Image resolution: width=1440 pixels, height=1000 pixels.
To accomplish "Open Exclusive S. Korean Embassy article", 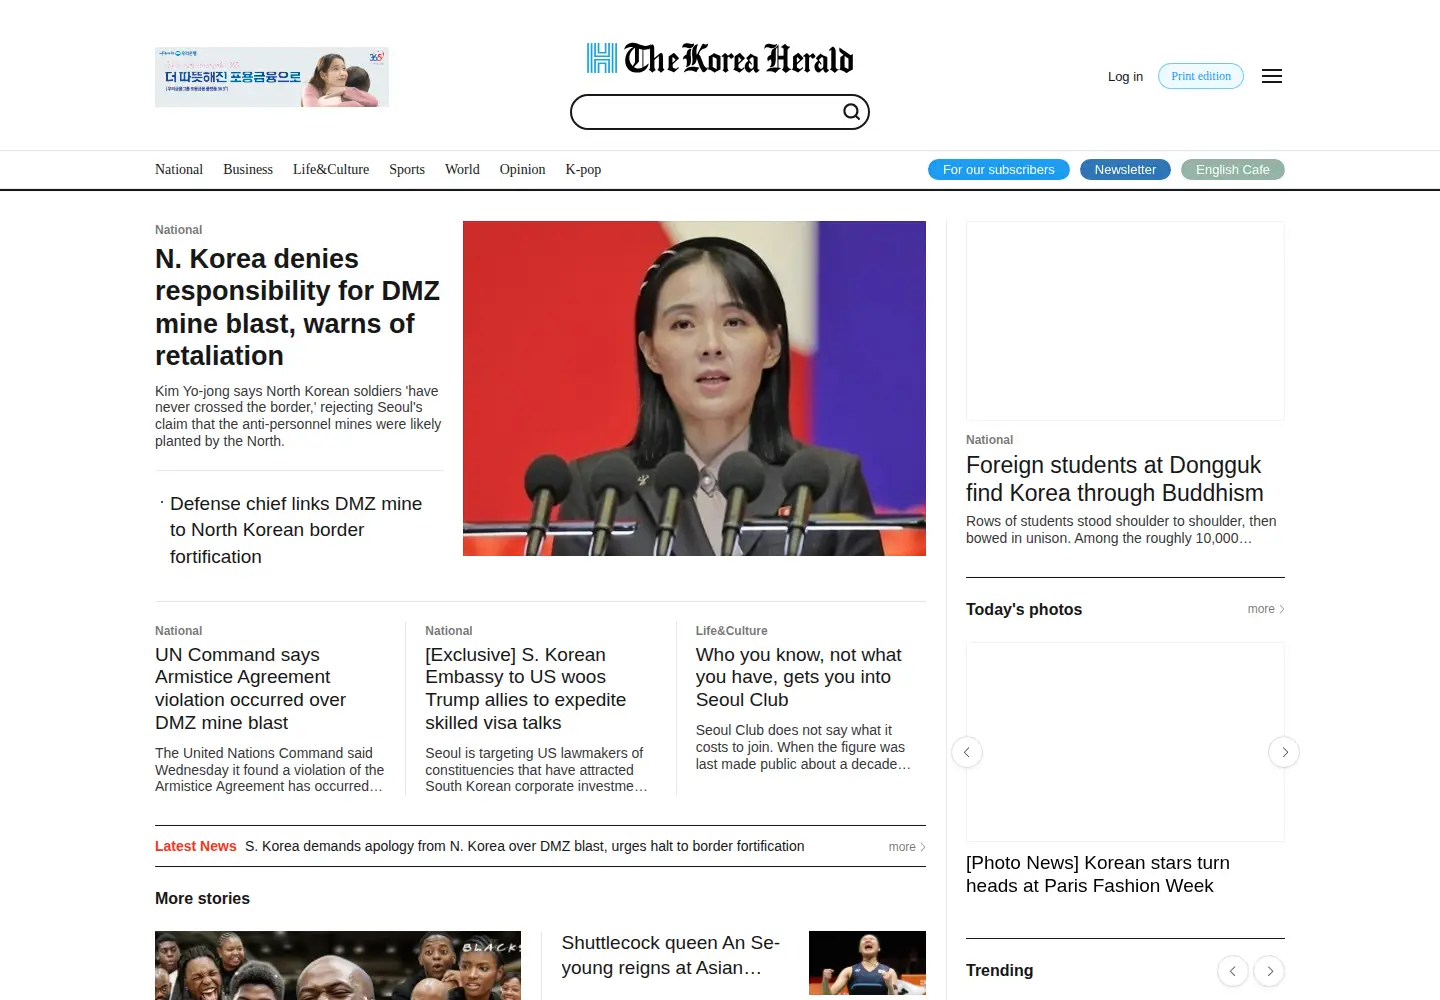I will pyautogui.click(x=526, y=688).
